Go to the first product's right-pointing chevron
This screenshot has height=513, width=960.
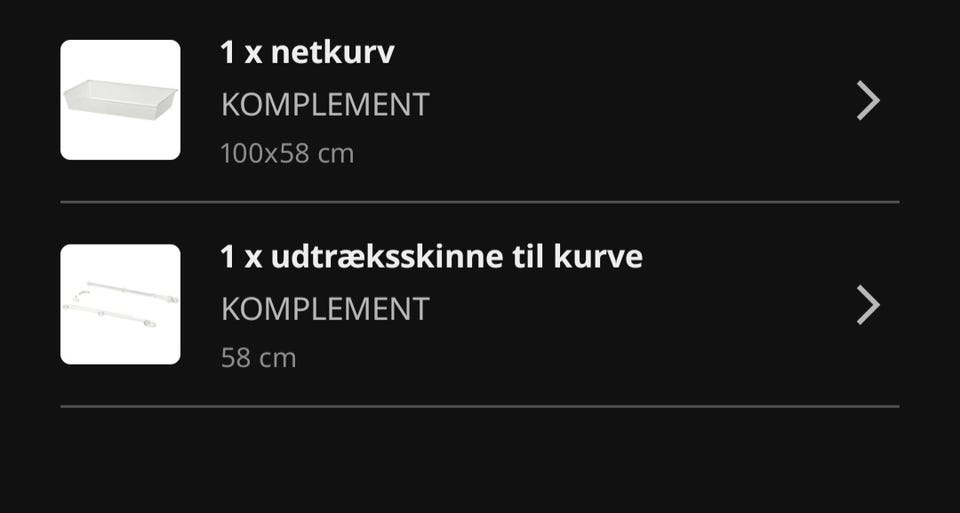pyautogui.click(x=868, y=100)
